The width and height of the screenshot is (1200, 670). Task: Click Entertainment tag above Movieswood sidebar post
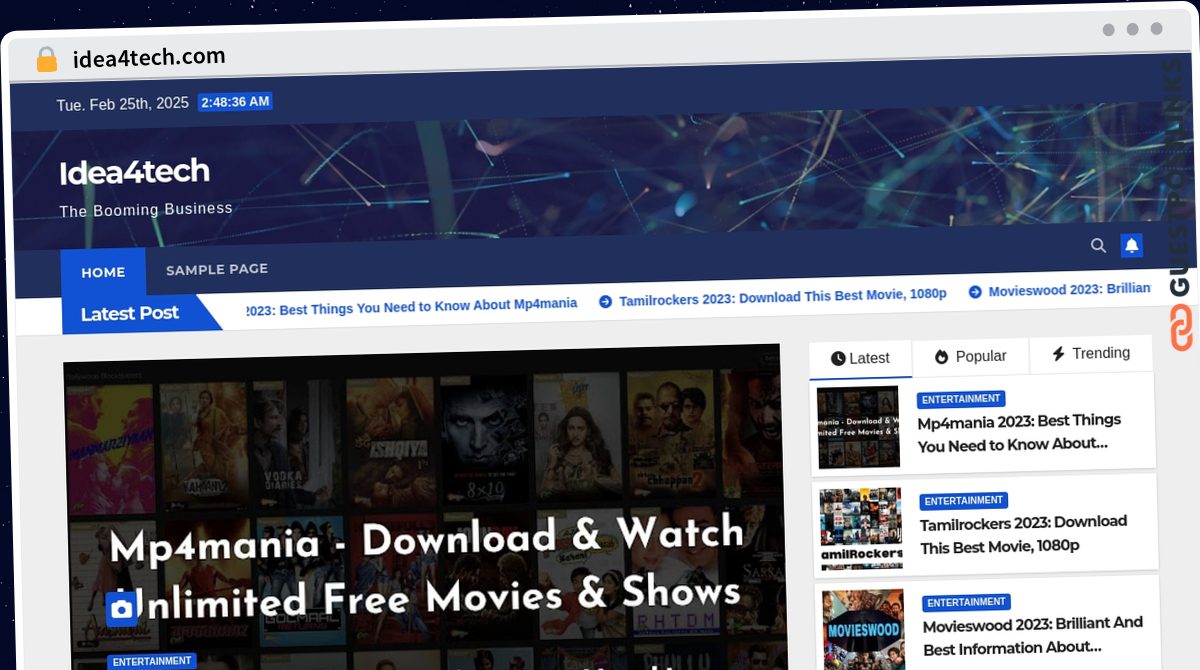(966, 602)
